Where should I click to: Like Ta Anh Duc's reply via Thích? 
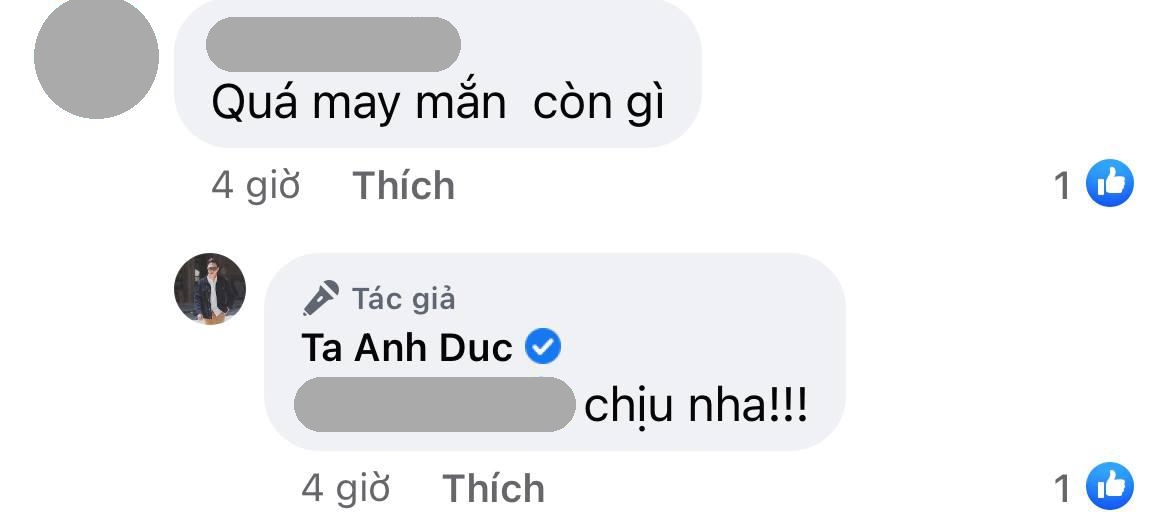click(493, 488)
